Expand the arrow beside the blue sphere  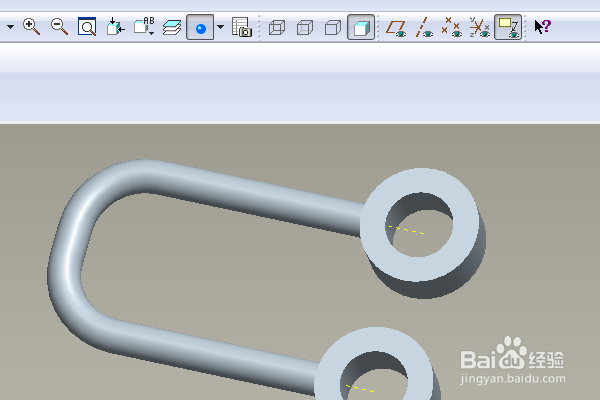pos(220,27)
